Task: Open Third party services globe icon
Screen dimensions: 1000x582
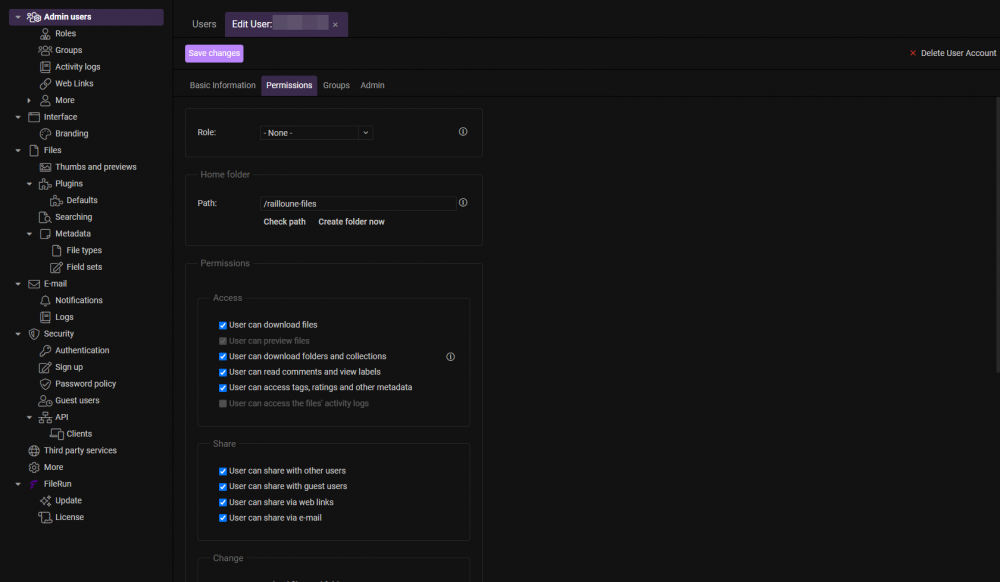Action: [34, 451]
